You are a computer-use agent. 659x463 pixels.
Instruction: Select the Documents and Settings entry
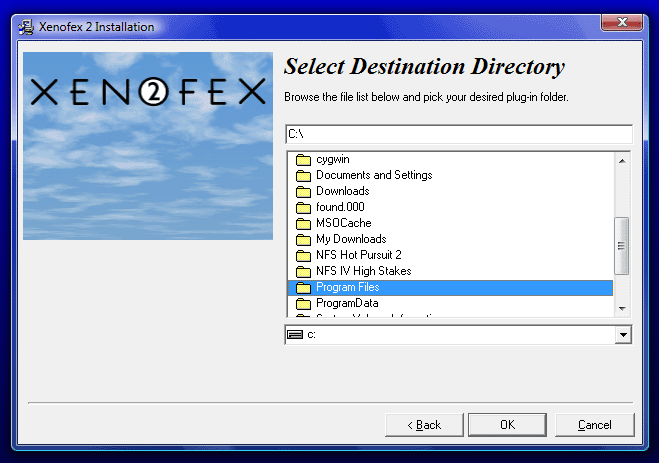(374, 175)
